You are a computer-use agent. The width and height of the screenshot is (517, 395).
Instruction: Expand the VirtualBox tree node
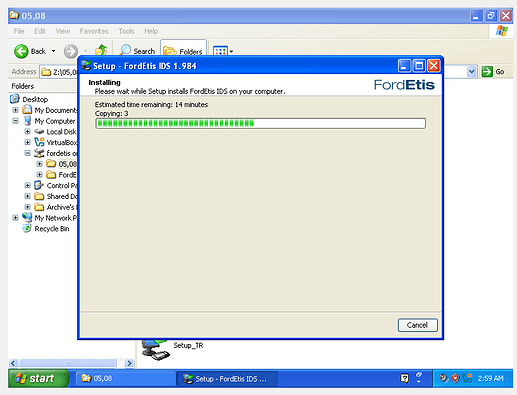(x=28, y=142)
